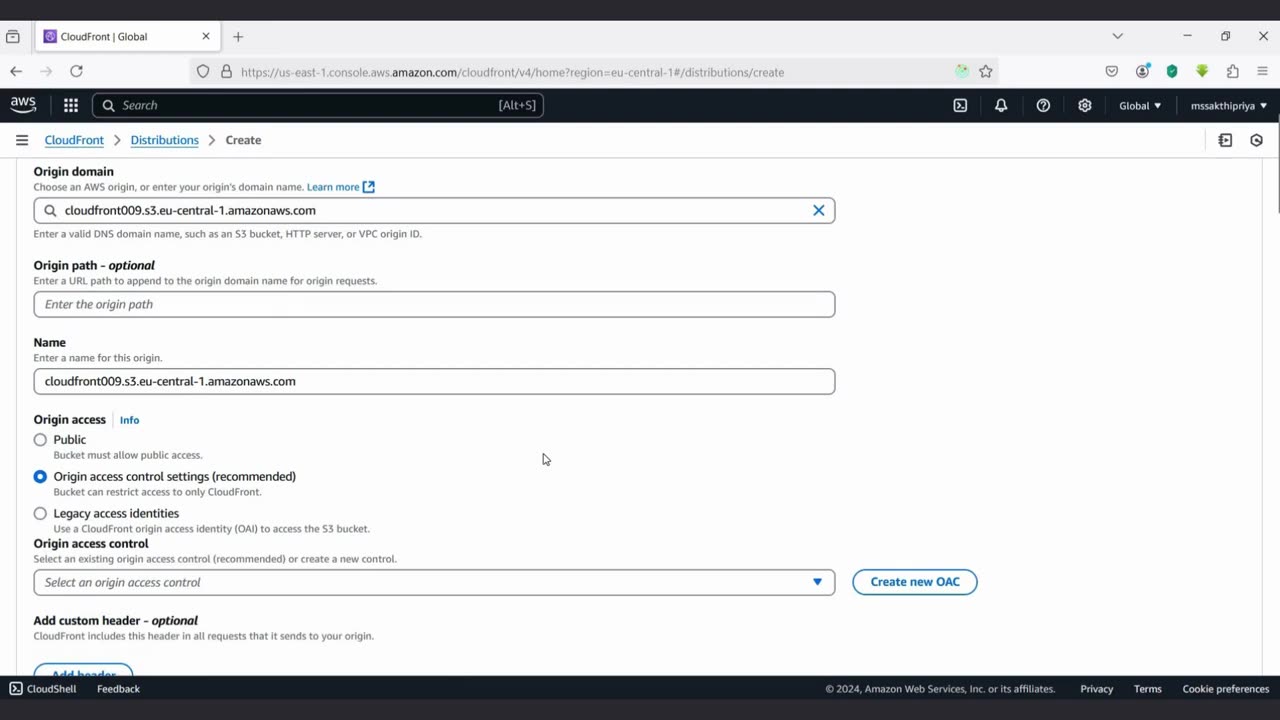
Task: Bookmark this page with the star icon
Action: [986, 71]
